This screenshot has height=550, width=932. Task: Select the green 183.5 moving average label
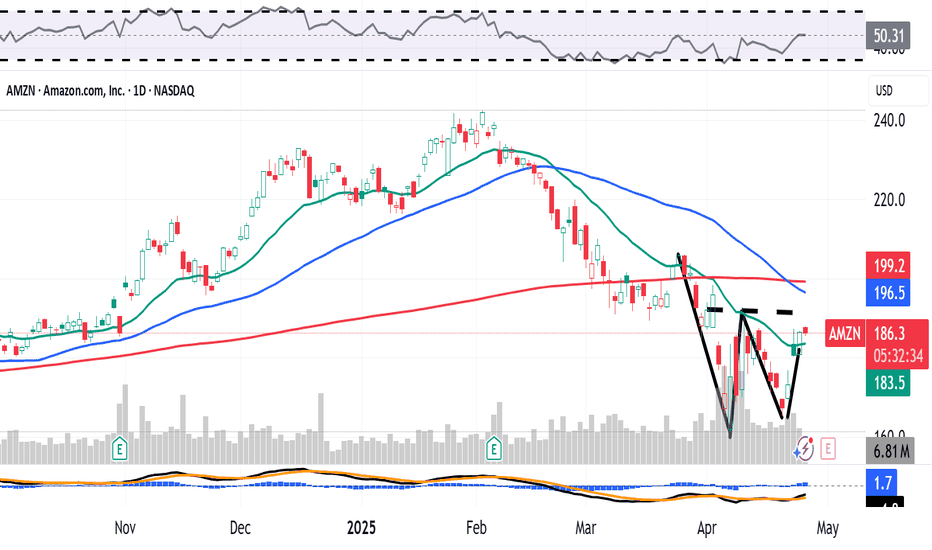coord(888,383)
